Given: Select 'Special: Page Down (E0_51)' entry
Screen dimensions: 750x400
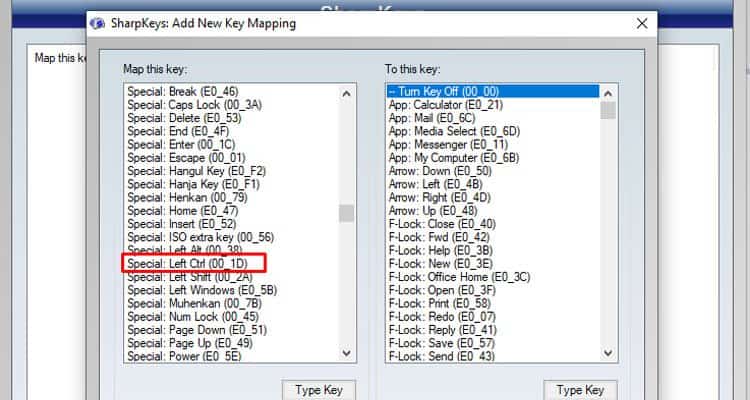Looking at the screenshot, I should click(197, 330).
